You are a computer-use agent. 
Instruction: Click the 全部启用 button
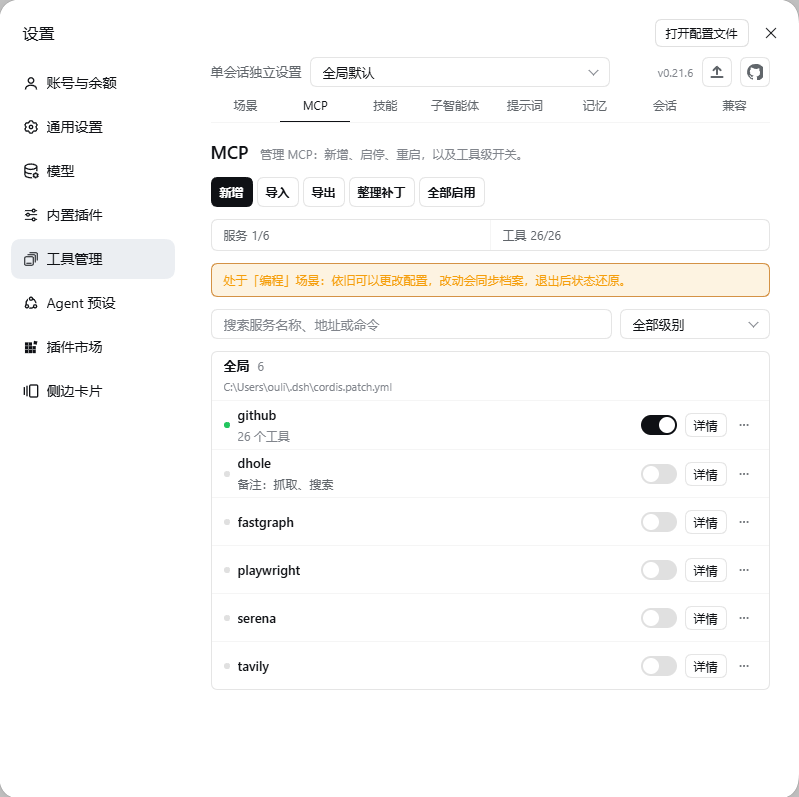[451, 192]
